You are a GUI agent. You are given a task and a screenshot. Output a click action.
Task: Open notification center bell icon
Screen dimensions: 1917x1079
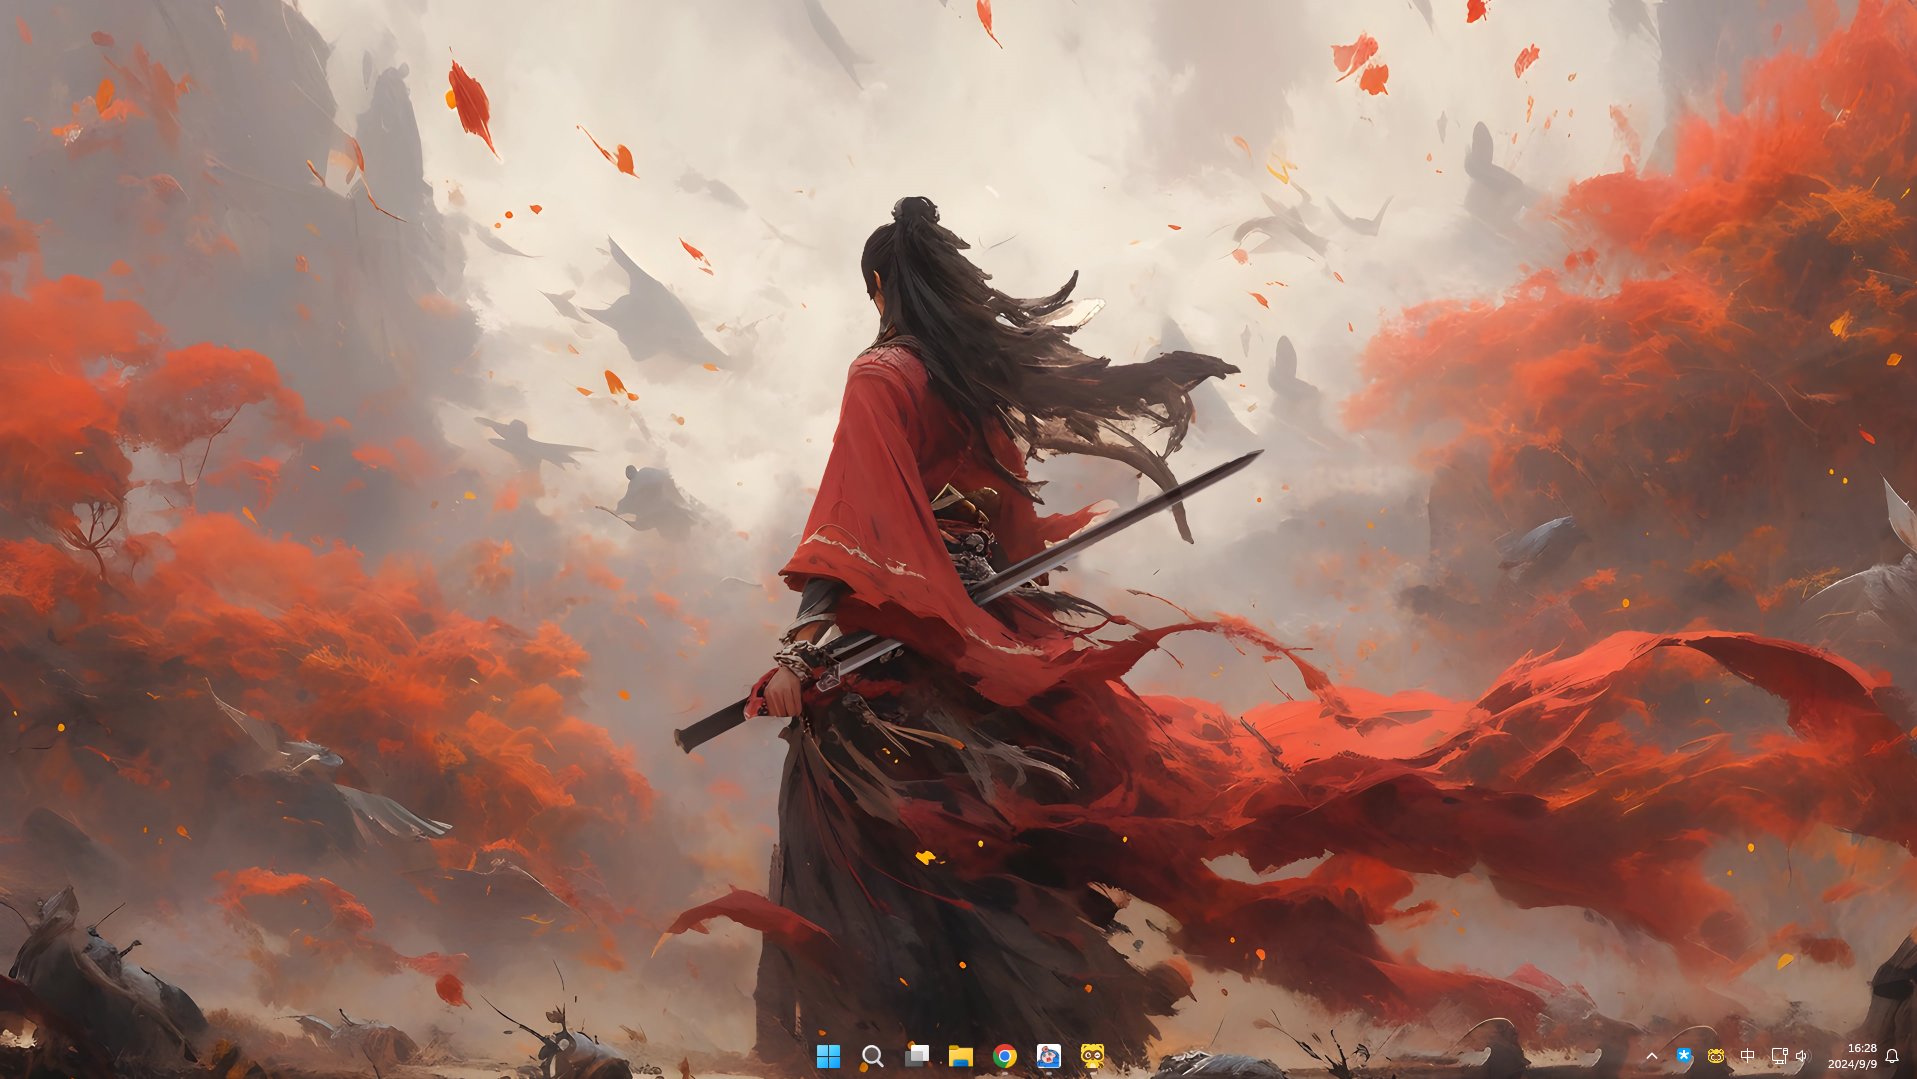coord(1892,1056)
